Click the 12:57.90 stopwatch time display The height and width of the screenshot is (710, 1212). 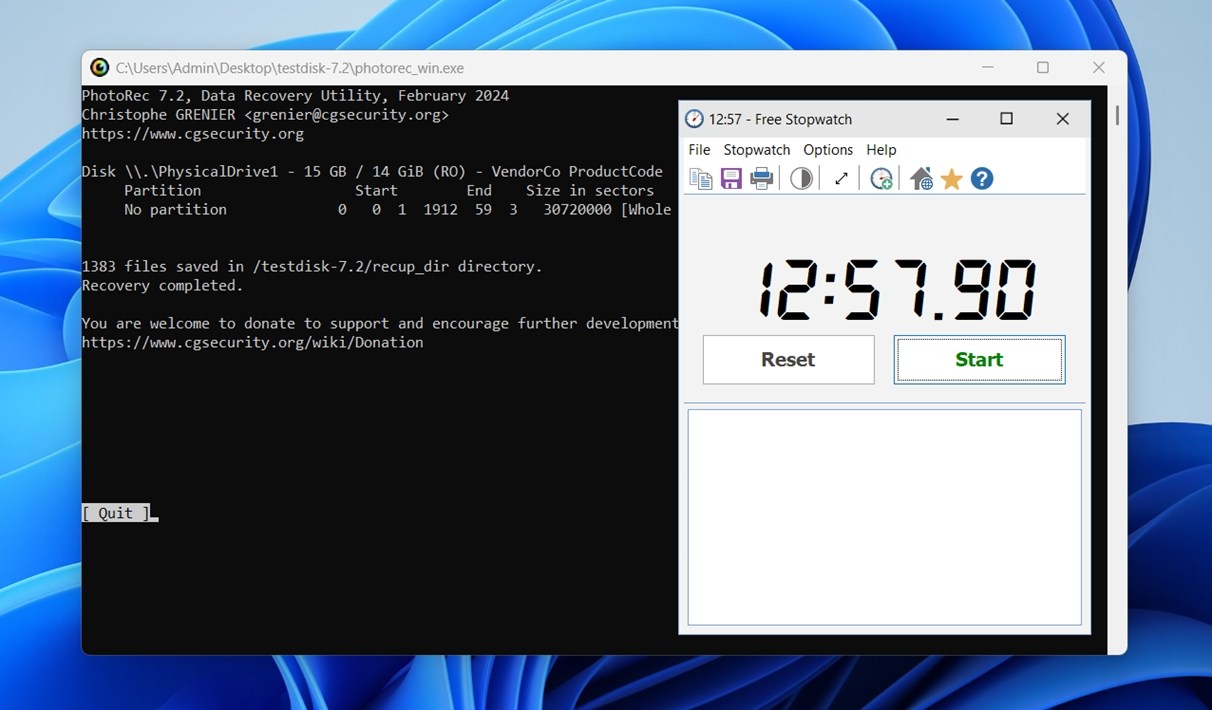896,291
